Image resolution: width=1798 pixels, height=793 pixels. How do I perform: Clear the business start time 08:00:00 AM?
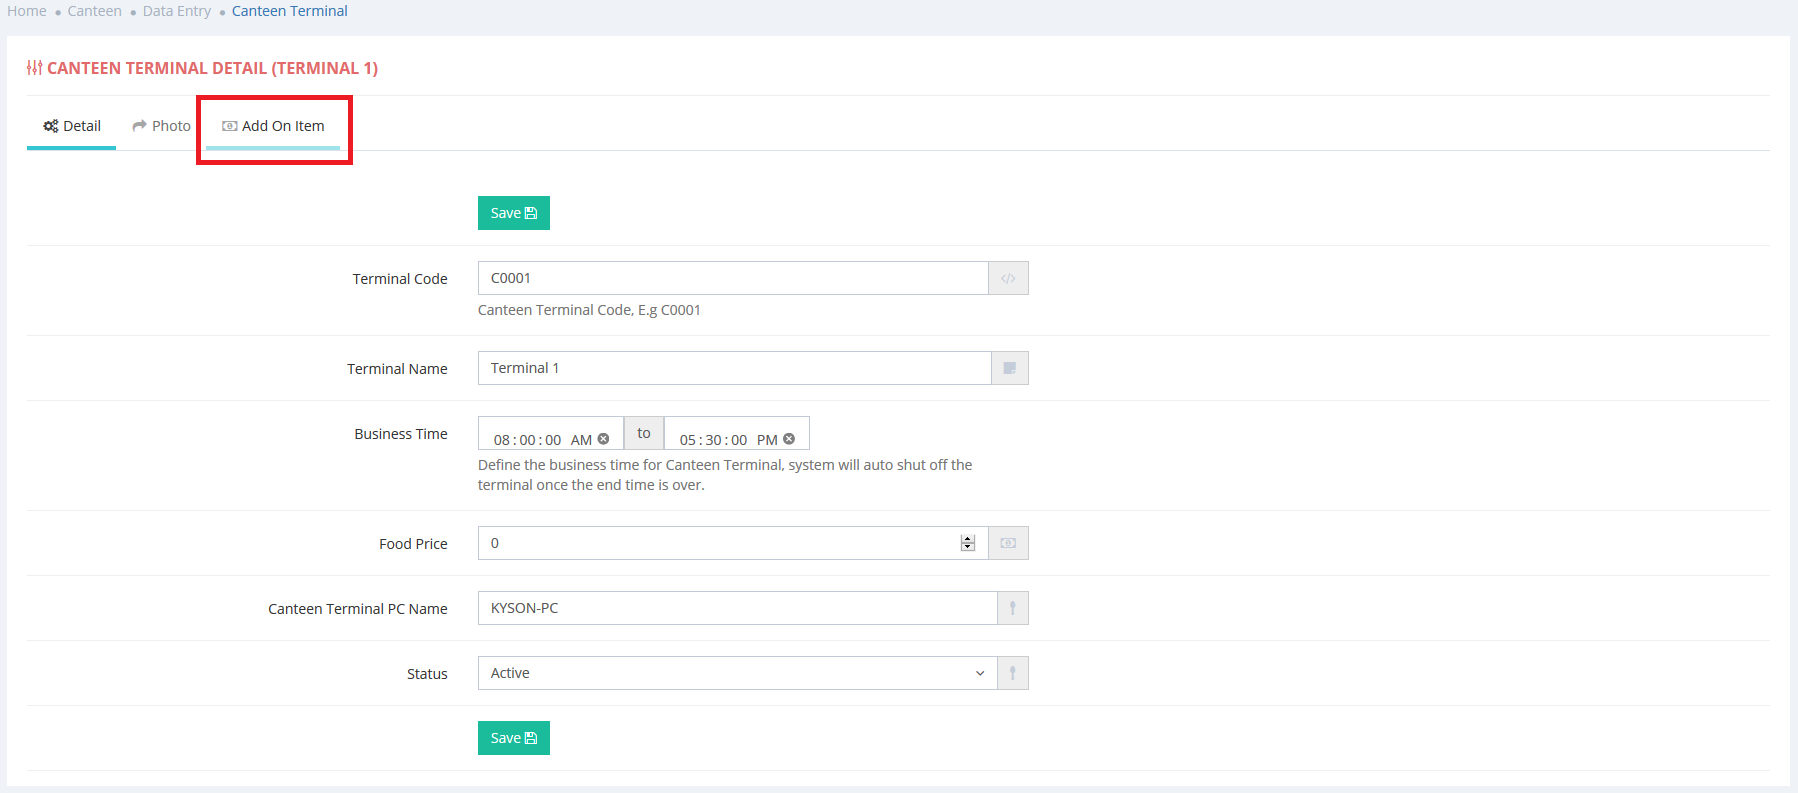[603, 439]
